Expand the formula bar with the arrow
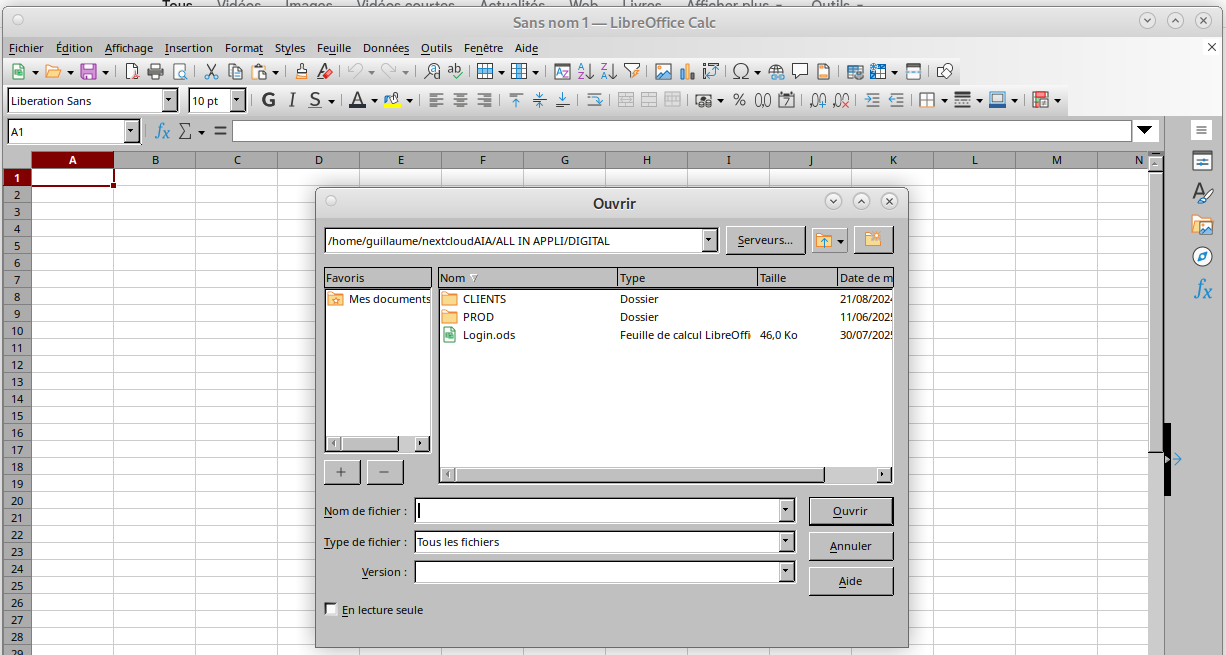1226x655 pixels. (x=1146, y=131)
